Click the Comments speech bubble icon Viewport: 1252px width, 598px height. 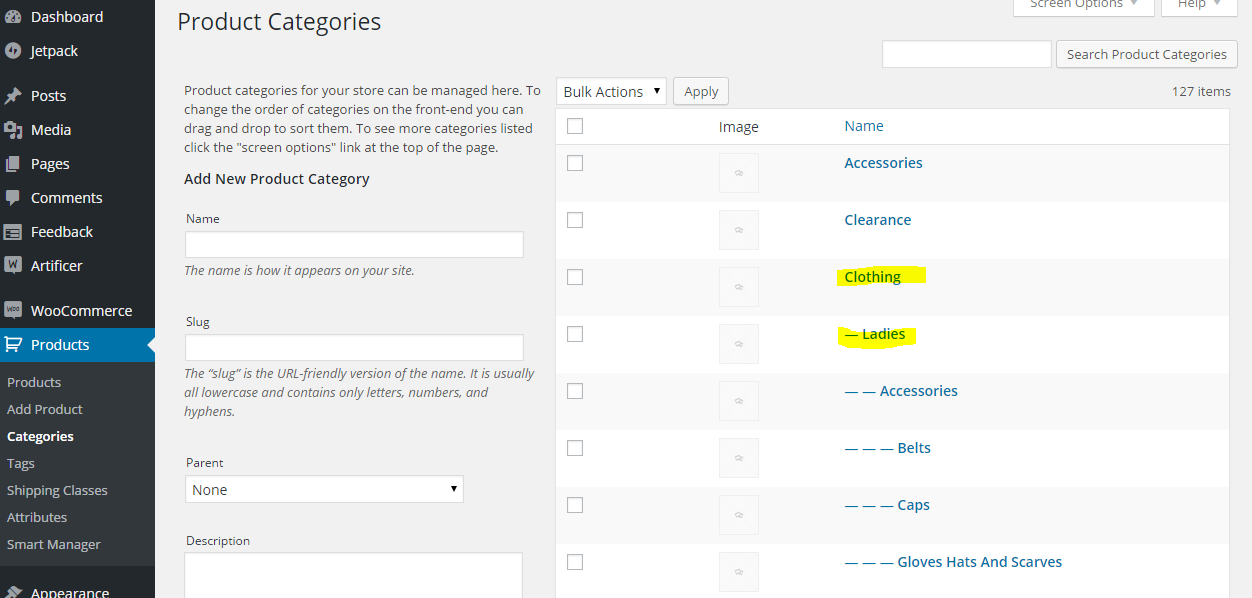click(13, 198)
